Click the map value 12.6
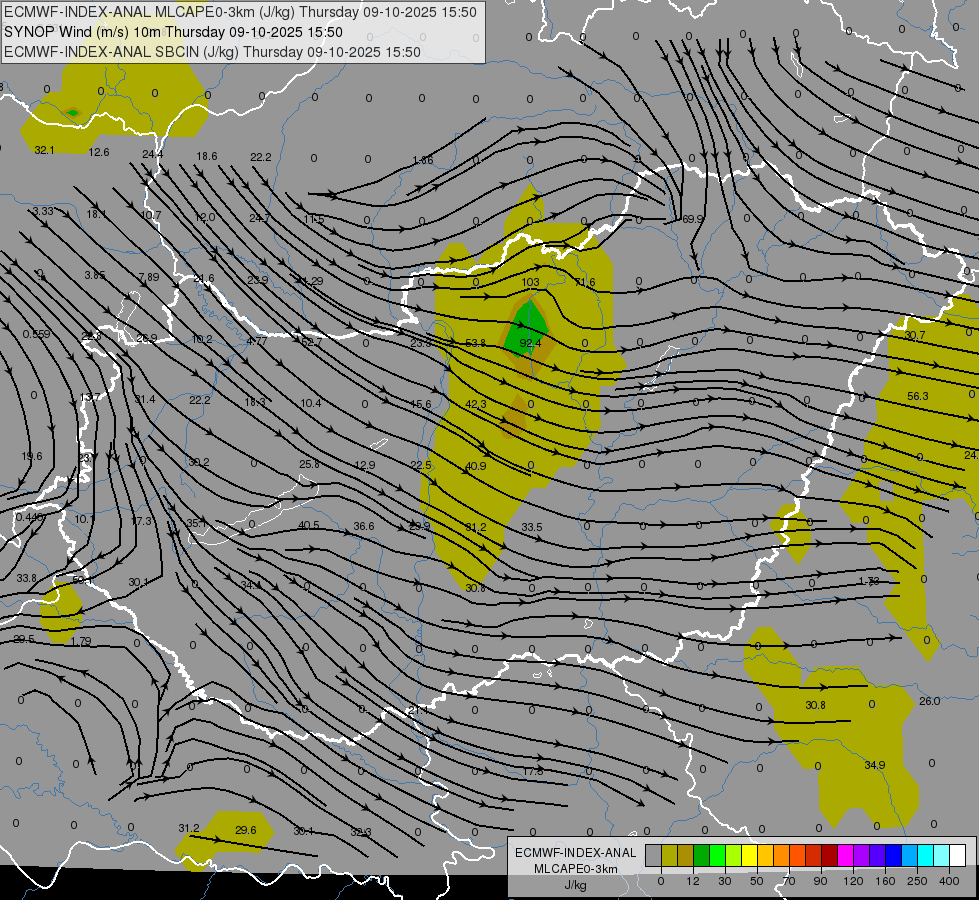 (x=99, y=152)
